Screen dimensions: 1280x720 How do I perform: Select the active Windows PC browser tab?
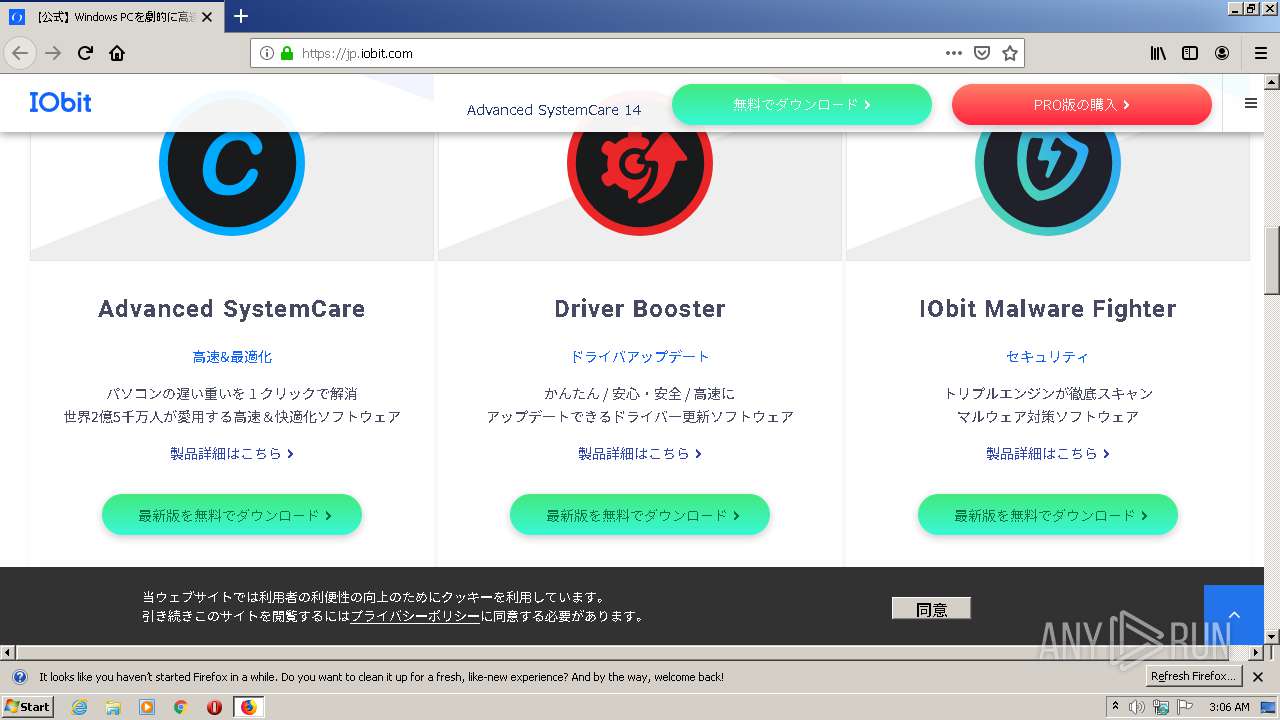[x=112, y=16]
